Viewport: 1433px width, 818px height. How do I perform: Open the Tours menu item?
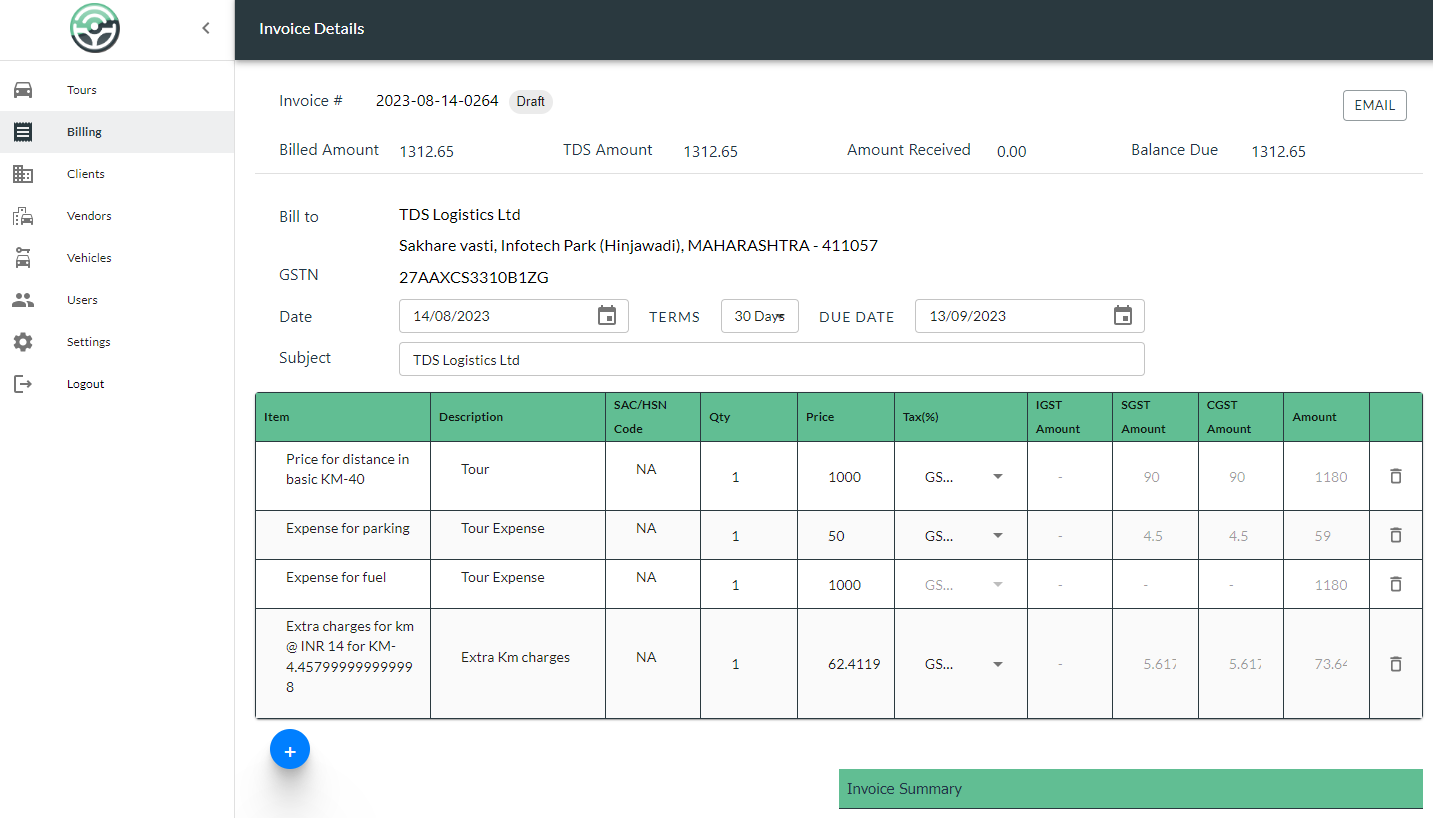pyautogui.click(x=117, y=90)
